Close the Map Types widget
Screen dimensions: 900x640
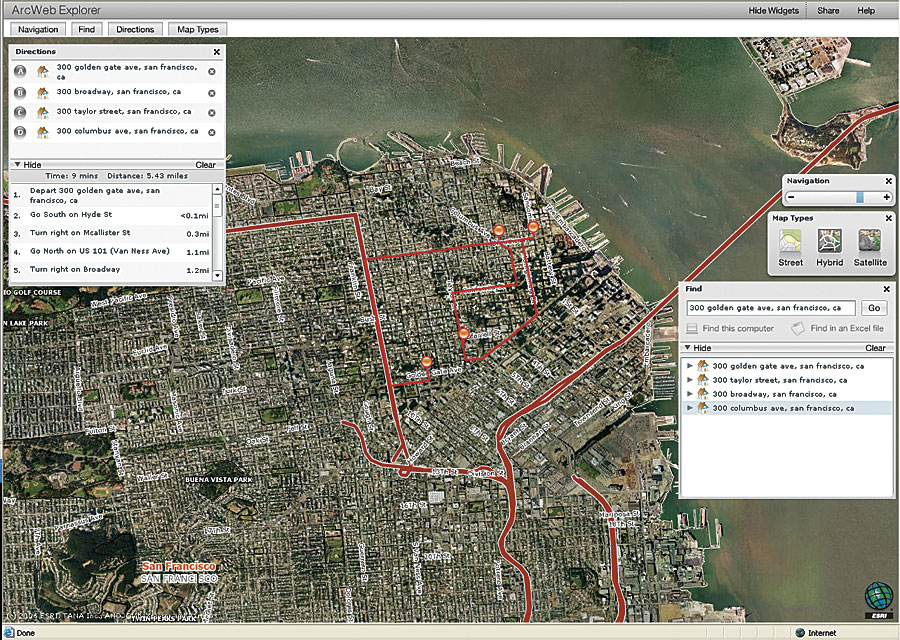click(x=889, y=218)
